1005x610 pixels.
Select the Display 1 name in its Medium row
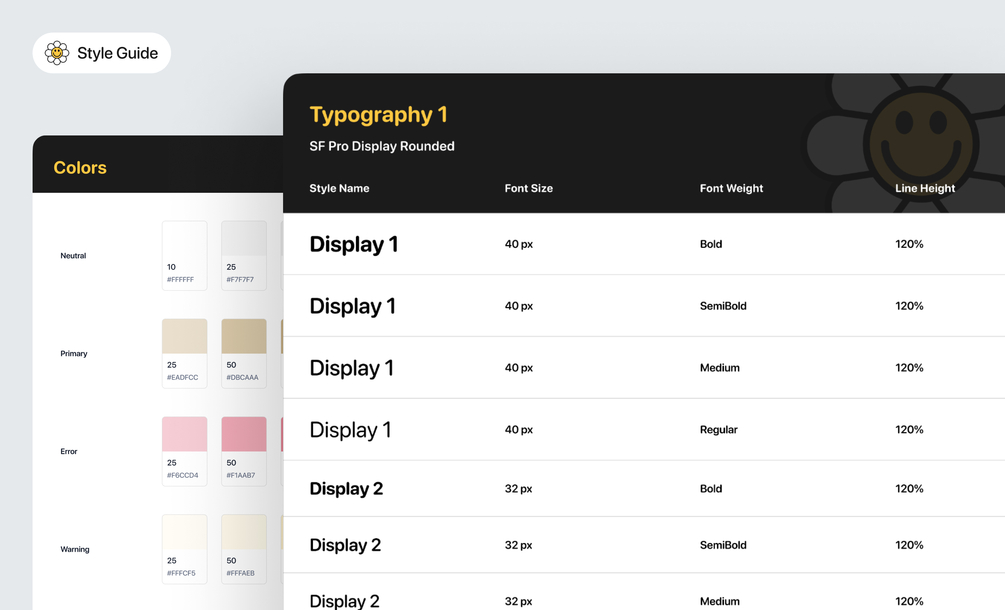(x=351, y=368)
